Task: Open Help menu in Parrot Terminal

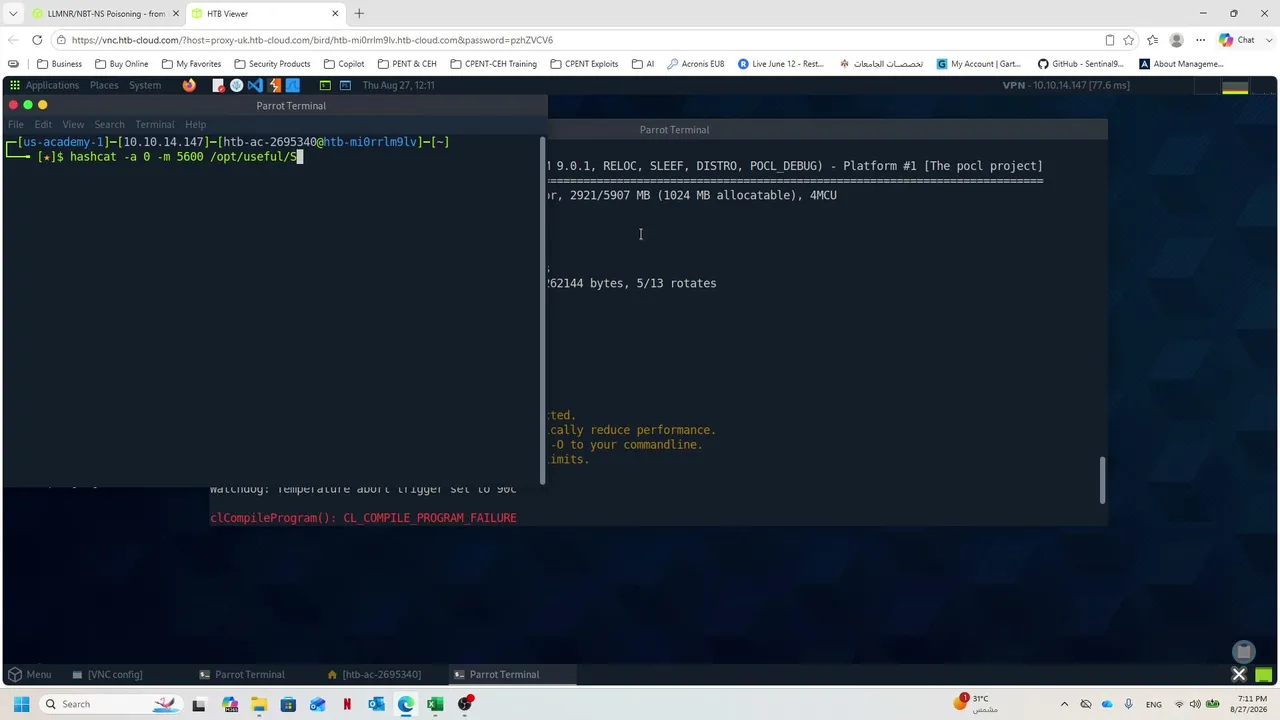Action: (195, 124)
